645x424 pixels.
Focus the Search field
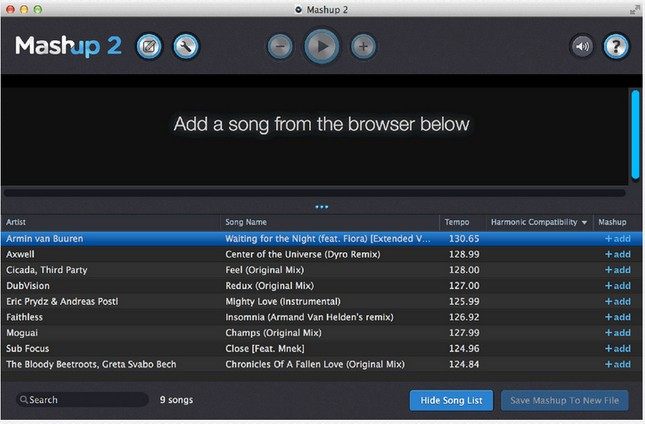pos(82,400)
